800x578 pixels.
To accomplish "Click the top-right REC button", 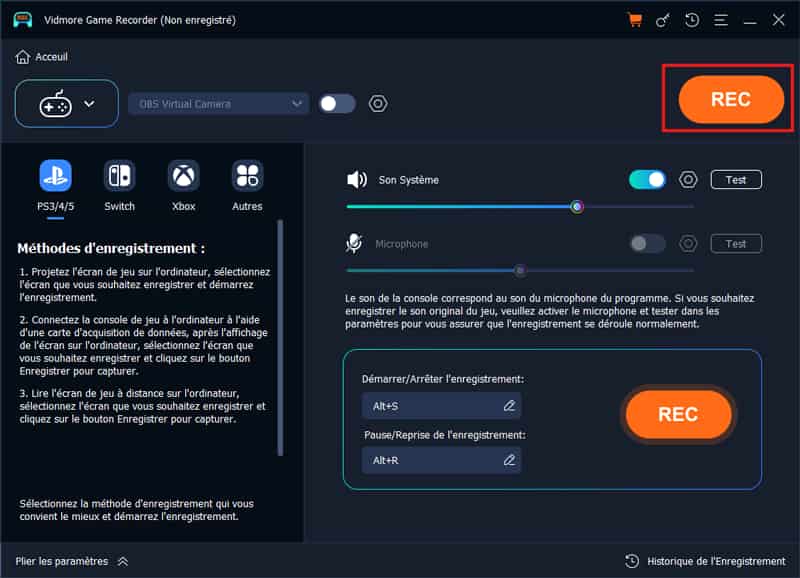I will click(x=730, y=100).
